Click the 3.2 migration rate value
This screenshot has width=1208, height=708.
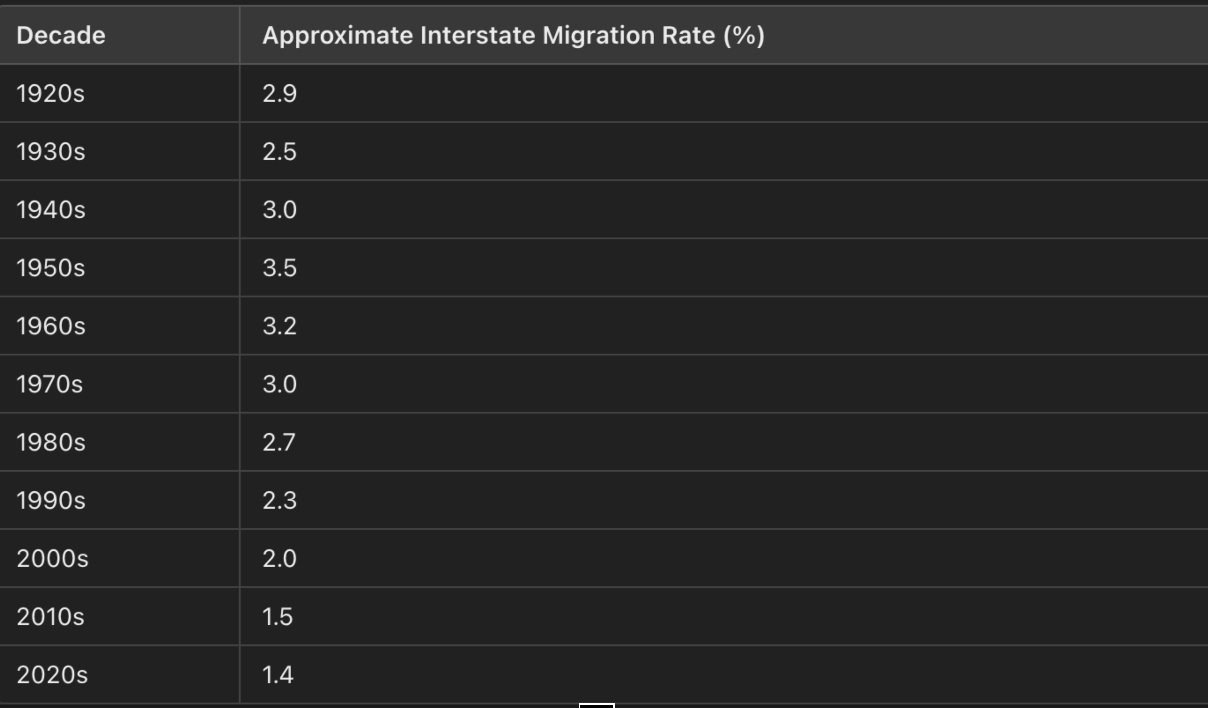(280, 326)
